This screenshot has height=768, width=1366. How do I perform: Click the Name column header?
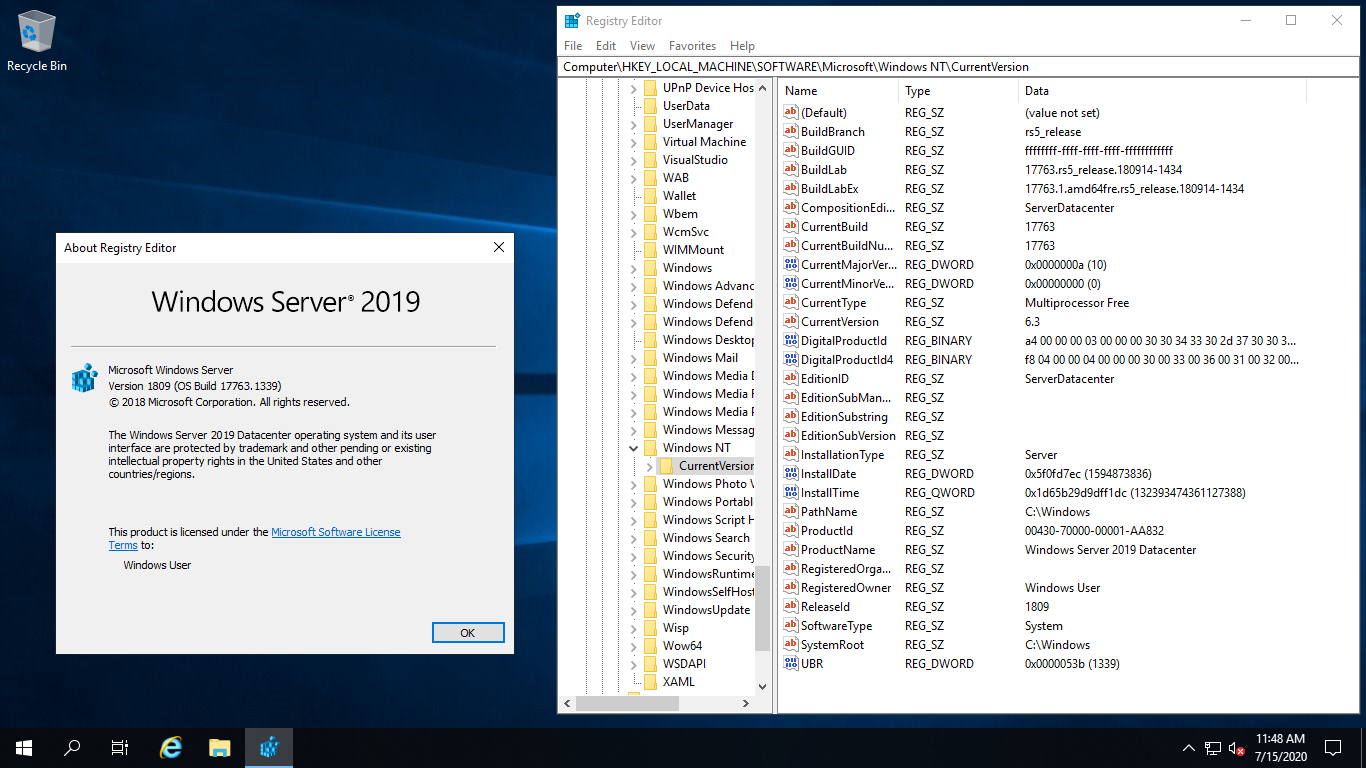pyautogui.click(x=839, y=91)
